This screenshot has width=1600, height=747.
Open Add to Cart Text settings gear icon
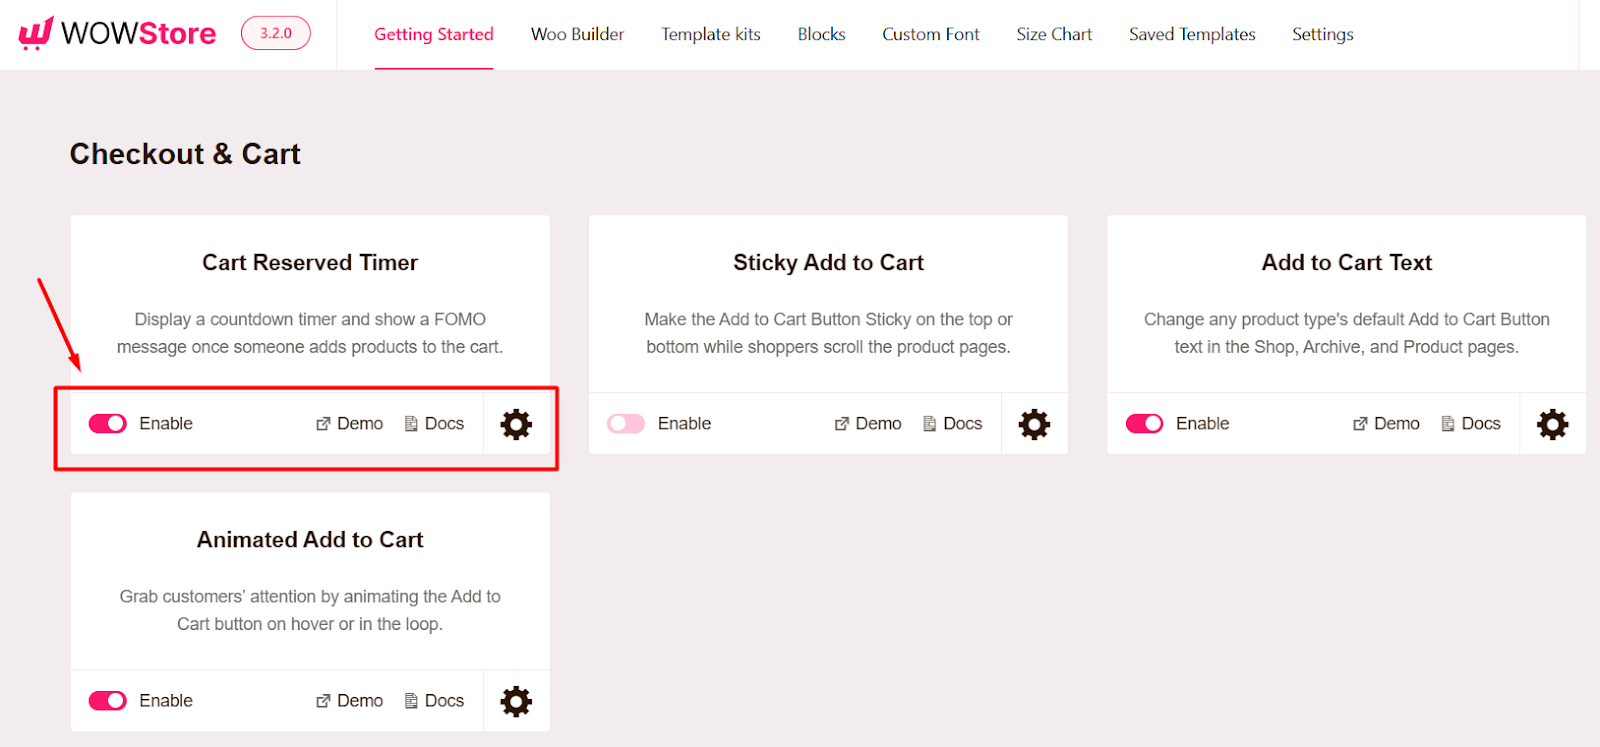click(x=1552, y=424)
